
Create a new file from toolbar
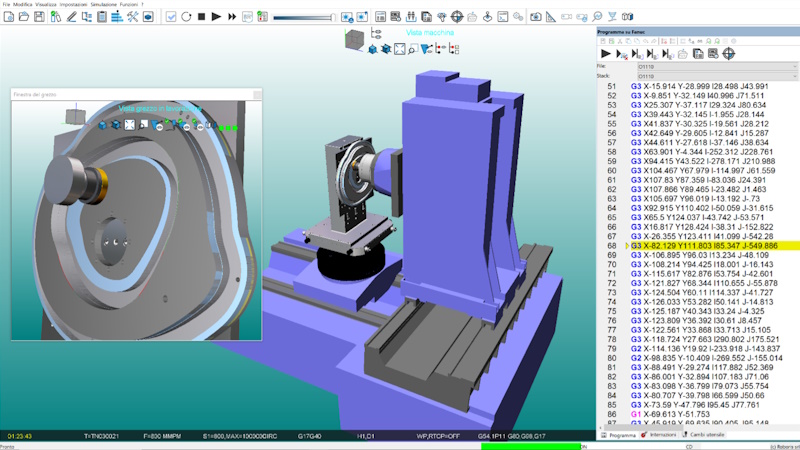point(10,17)
